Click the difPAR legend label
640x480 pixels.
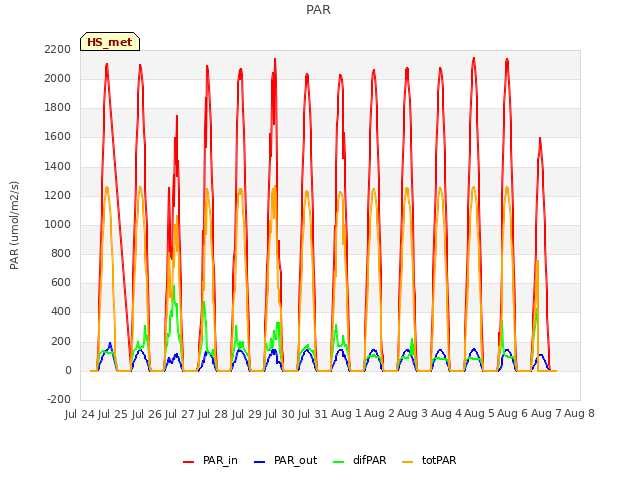tap(369, 460)
